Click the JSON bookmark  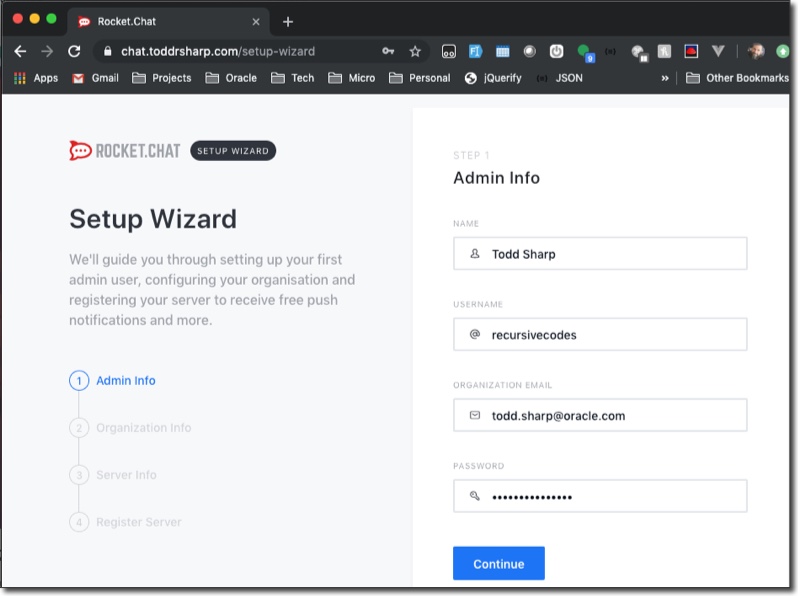tap(560, 78)
